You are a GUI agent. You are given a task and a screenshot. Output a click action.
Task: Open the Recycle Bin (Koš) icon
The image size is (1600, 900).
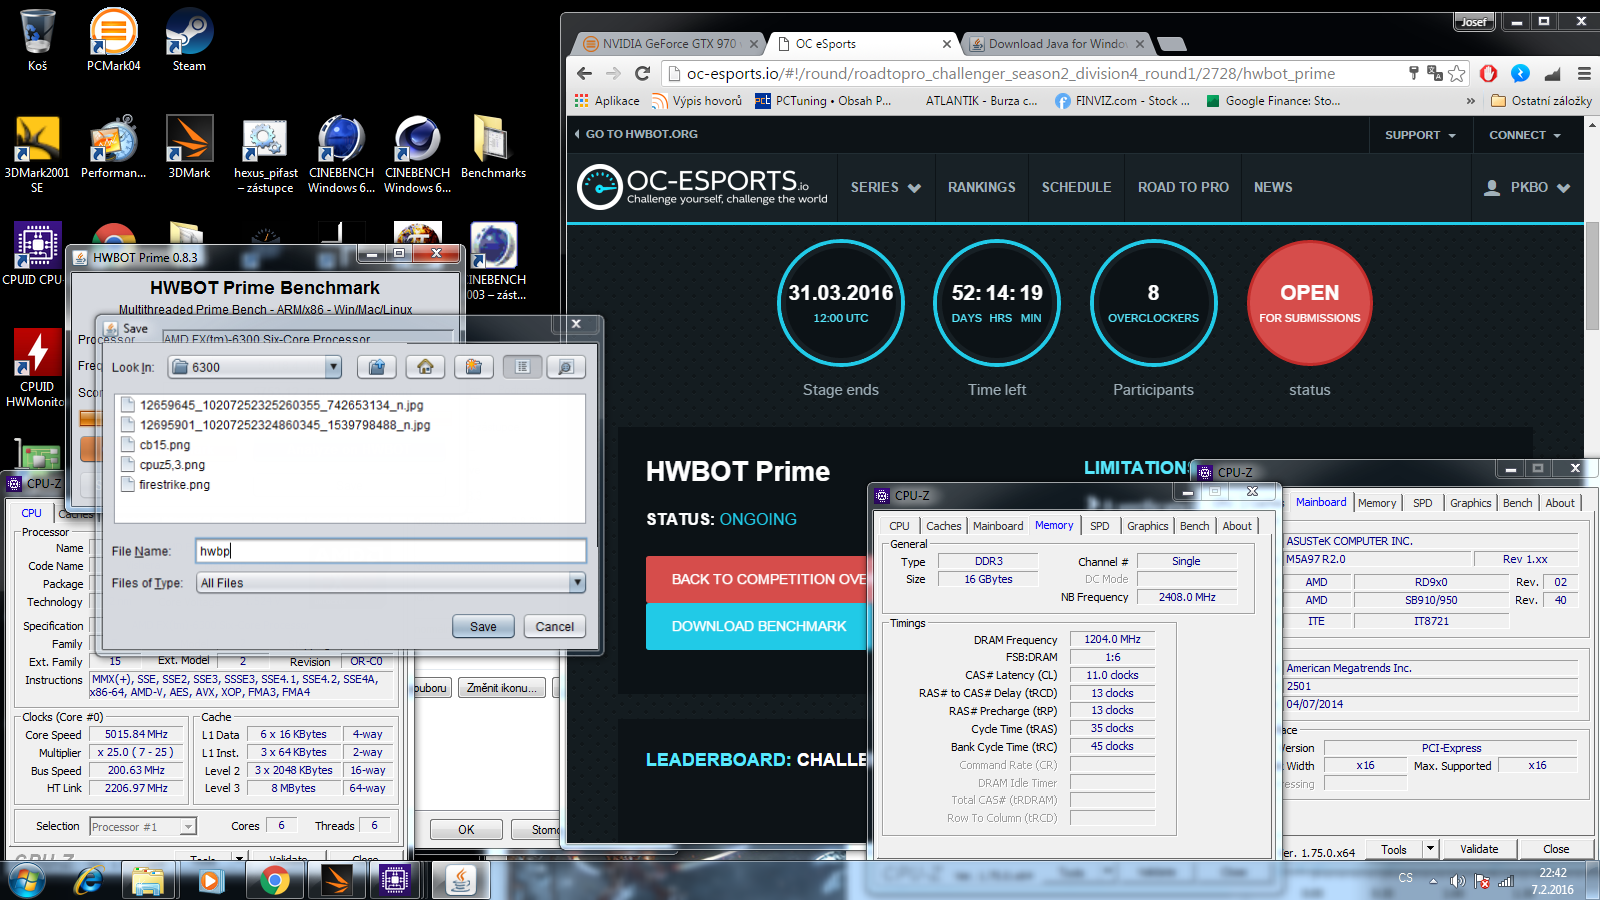[x=37, y=40]
